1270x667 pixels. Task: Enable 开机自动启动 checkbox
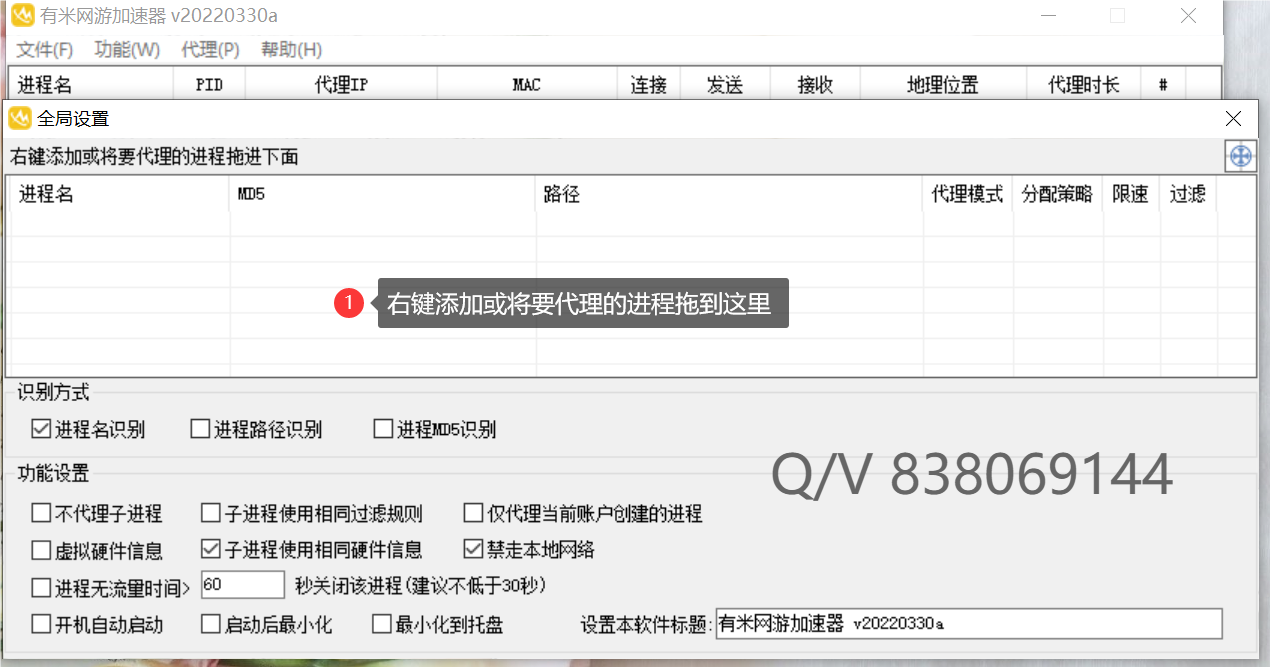click(41, 624)
